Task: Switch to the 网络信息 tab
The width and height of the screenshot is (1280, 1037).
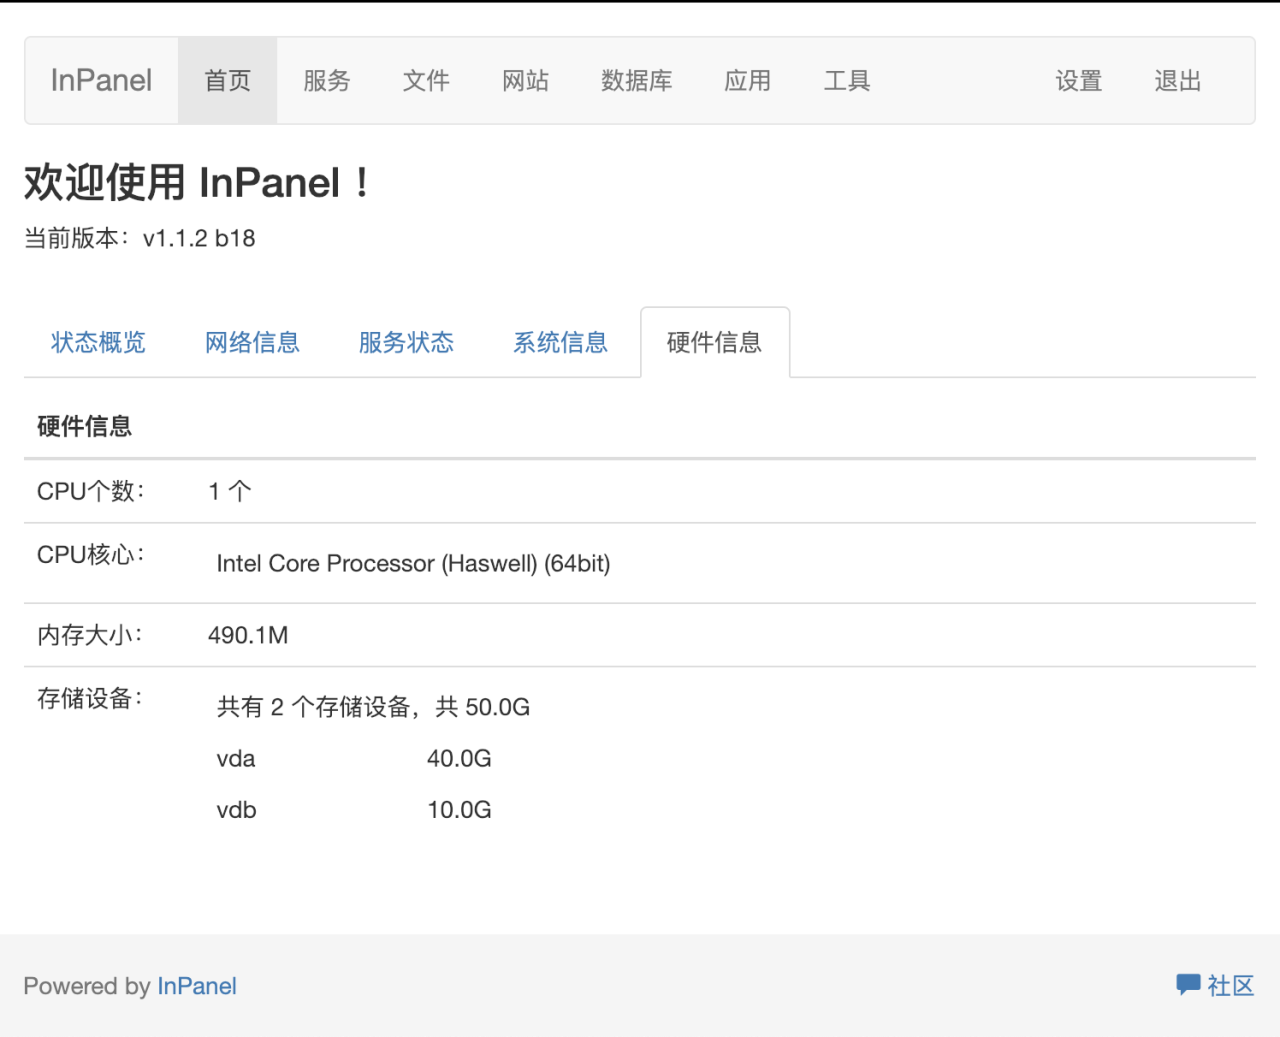Action: pyautogui.click(x=252, y=342)
